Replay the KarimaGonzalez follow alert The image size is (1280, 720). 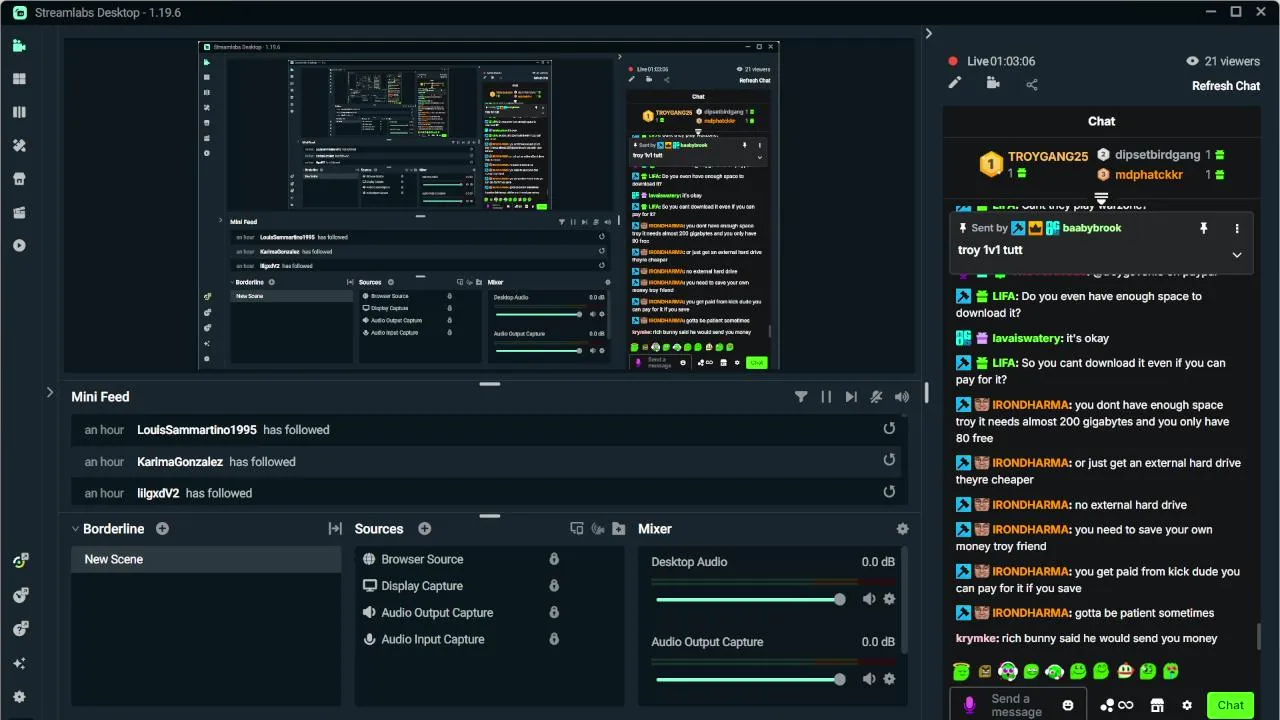point(889,460)
